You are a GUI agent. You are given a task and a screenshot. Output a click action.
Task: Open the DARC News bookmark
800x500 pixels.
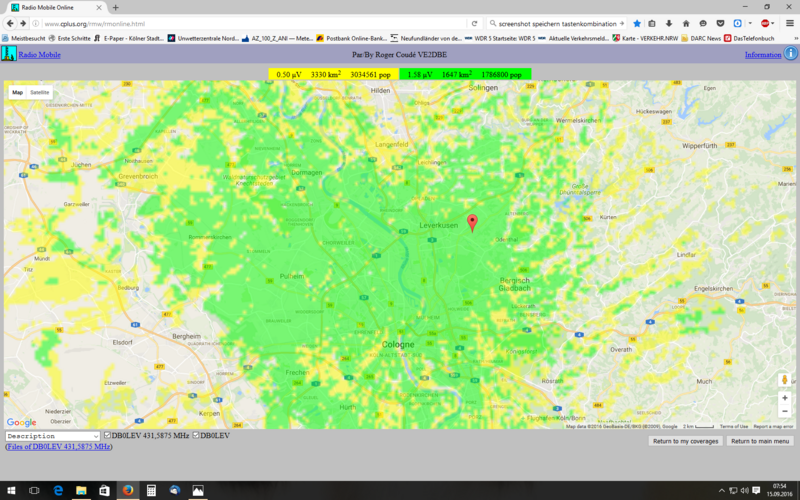pyautogui.click(x=701, y=38)
